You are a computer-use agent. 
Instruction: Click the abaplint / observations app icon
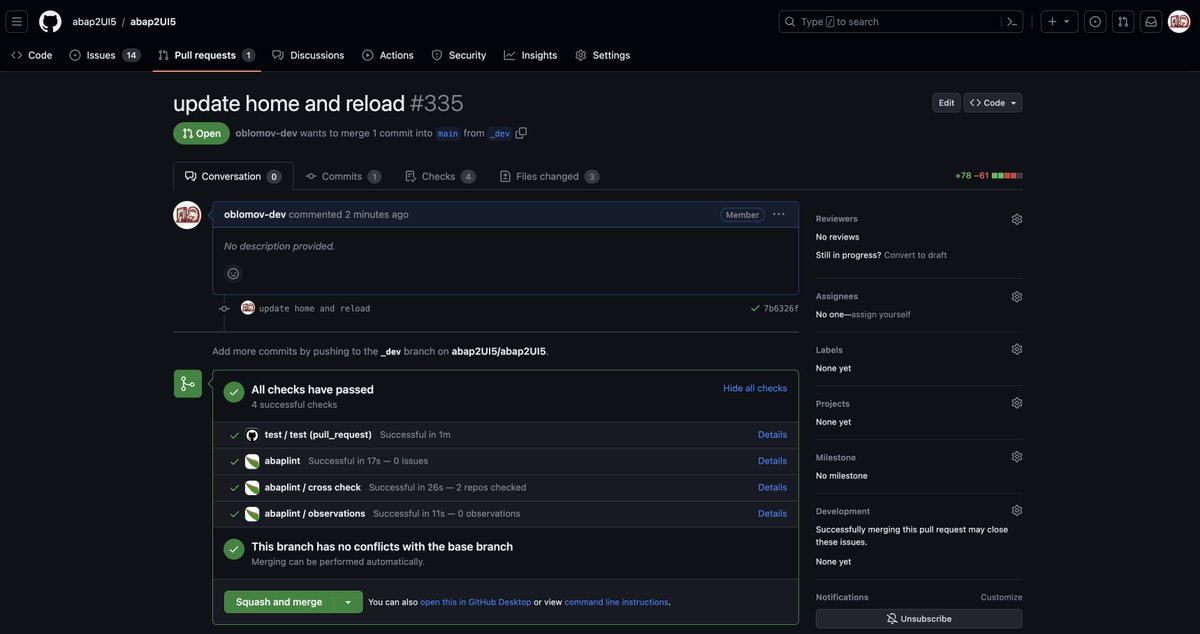[x=252, y=514]
